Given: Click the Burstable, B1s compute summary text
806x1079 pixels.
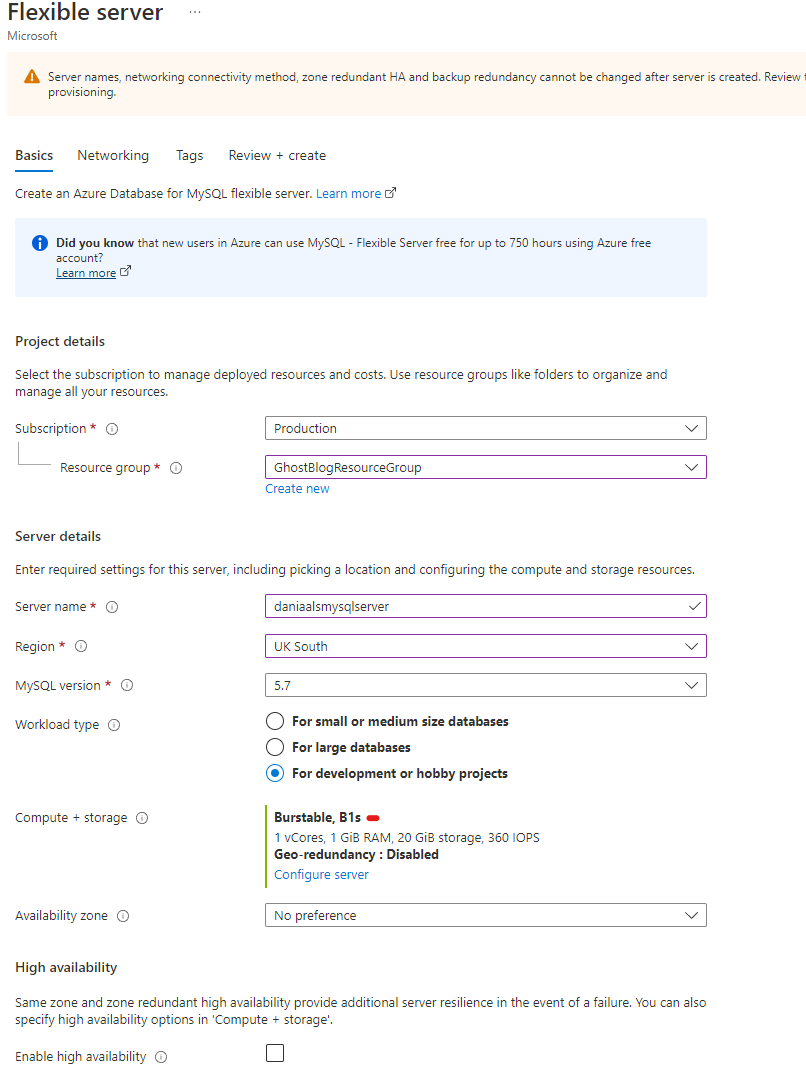Looking at the screenshot, I should (x=317, y=818).
